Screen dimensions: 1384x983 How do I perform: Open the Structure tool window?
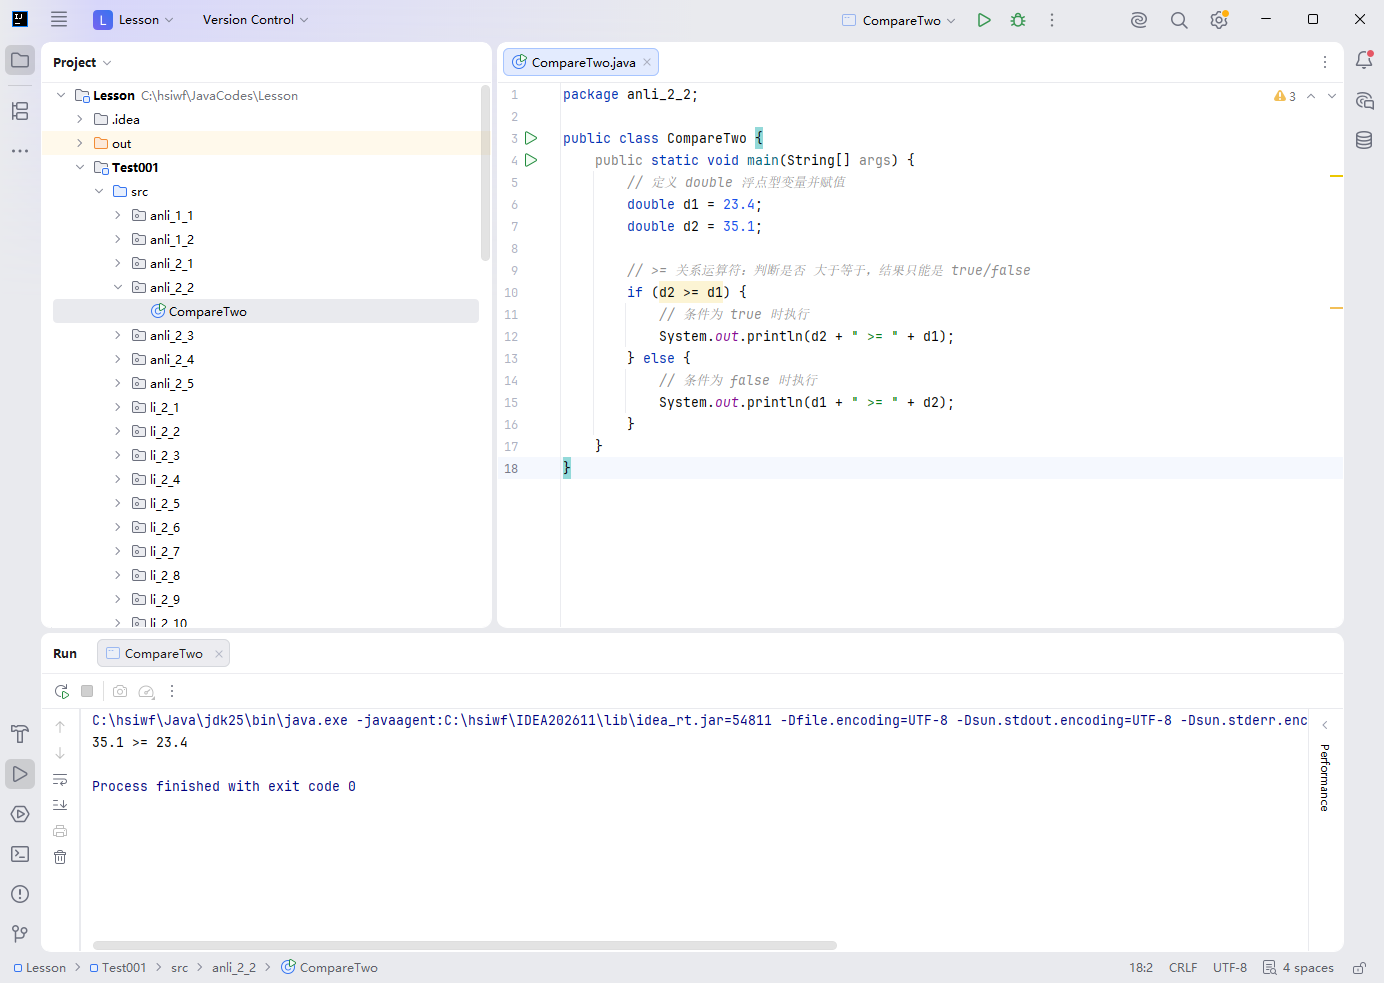[x=20, y=111]
